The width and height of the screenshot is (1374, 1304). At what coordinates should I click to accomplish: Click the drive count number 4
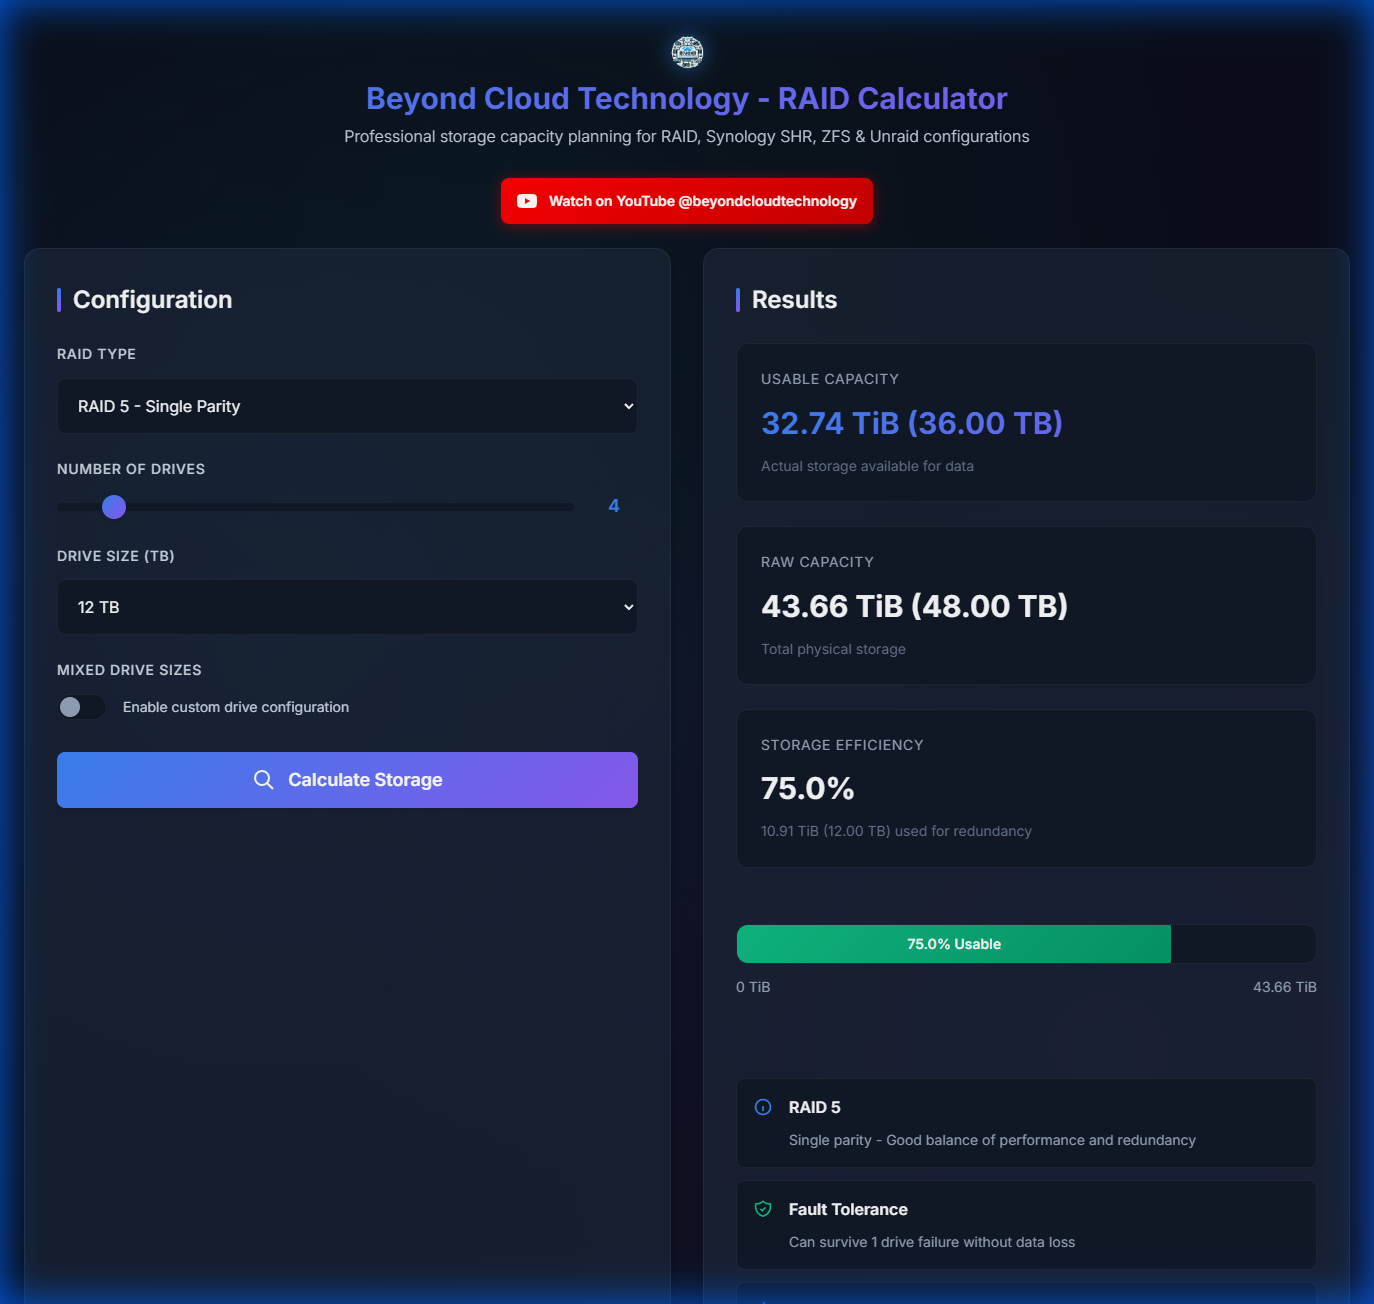[x=614, y=506]
